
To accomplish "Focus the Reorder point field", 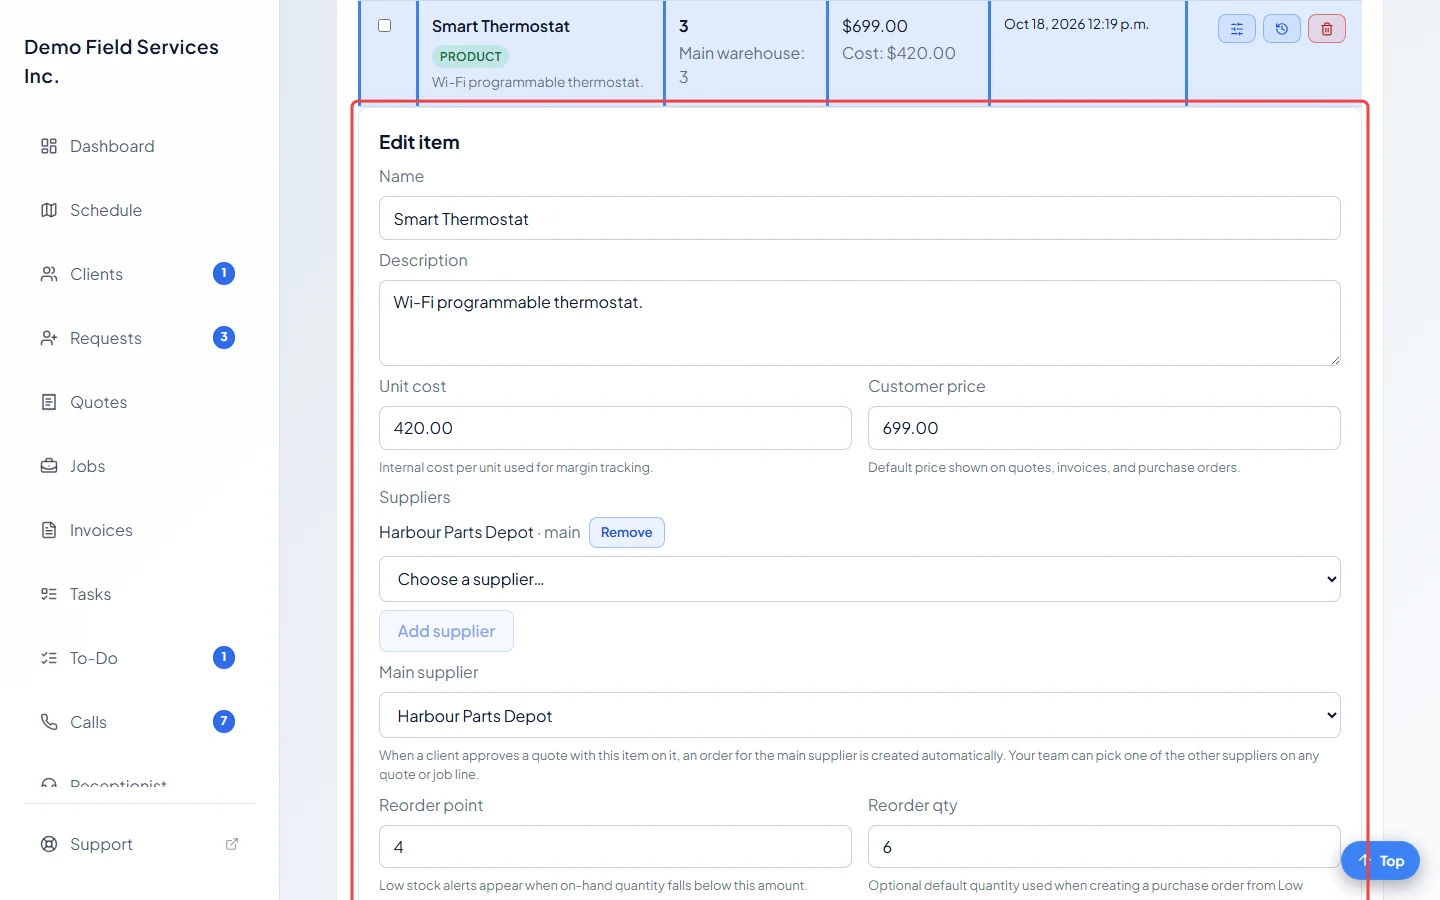I will pyautogui.click(x=615, y=847).
